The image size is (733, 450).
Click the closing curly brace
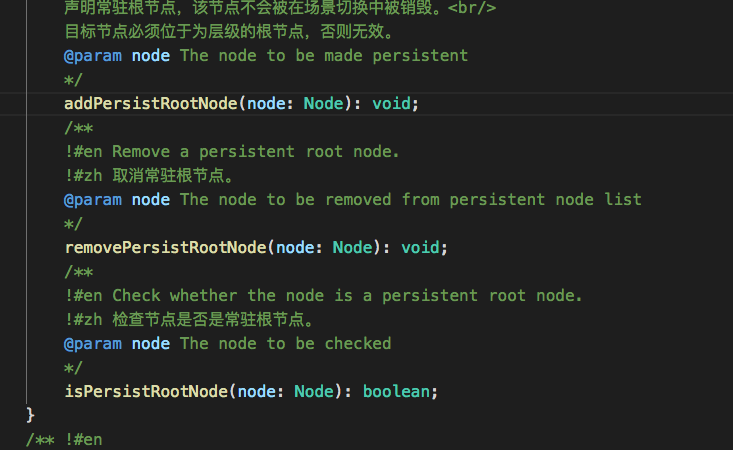31,414
